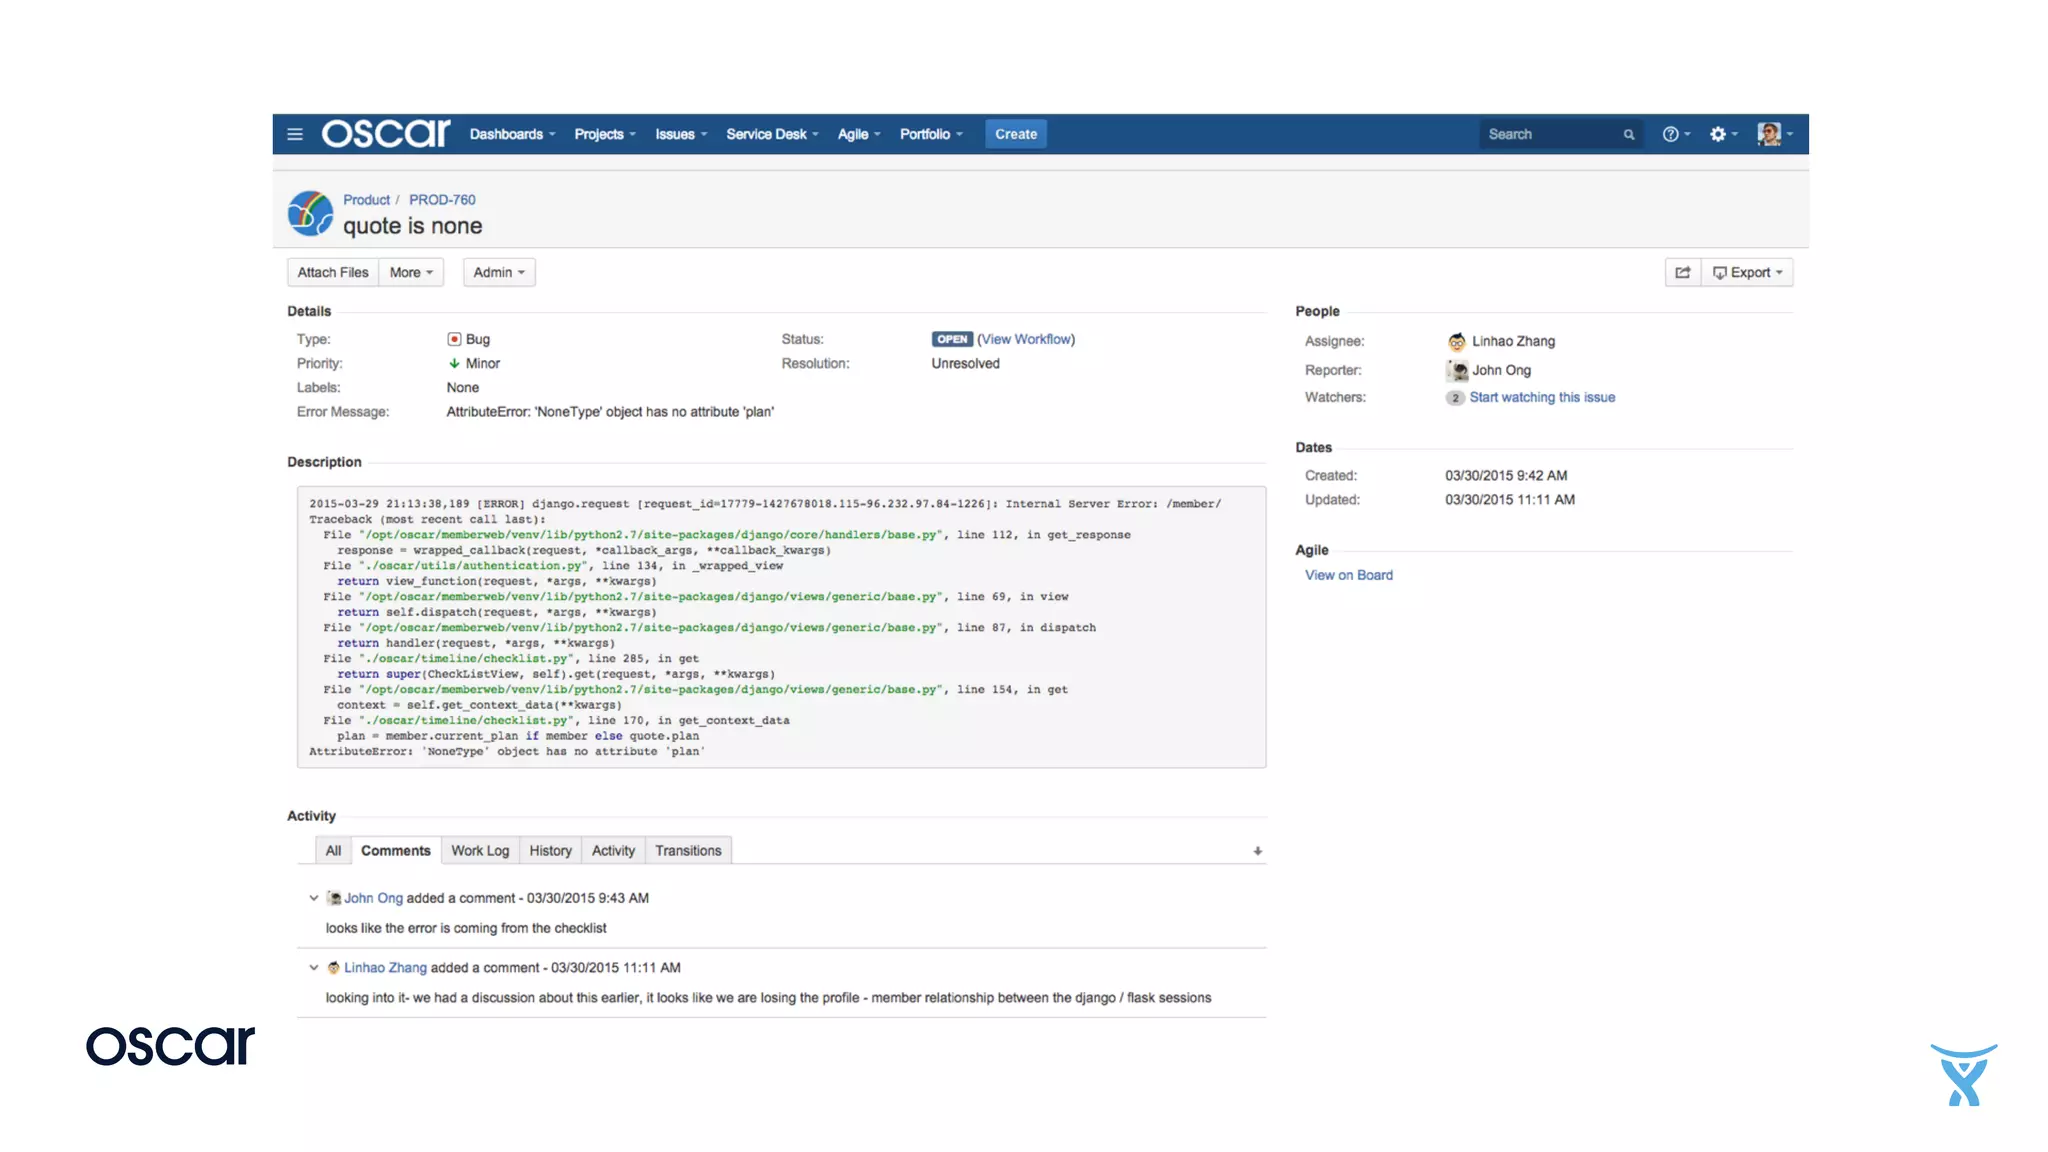Click inside the Search field
This screenshot has height=1152, width=2048.
1545,134
